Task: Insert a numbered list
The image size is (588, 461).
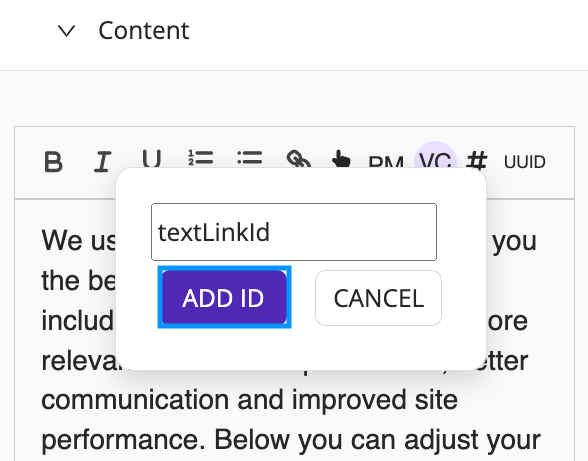Action: coord(201,158)
